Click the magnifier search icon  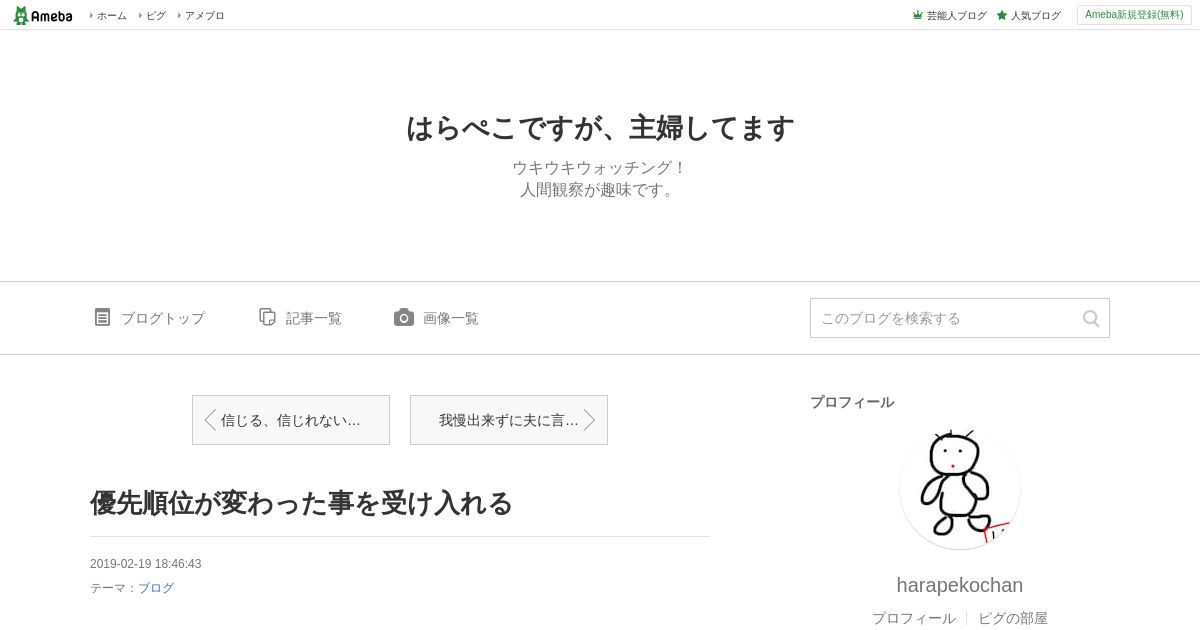(x=1091, y=318)
